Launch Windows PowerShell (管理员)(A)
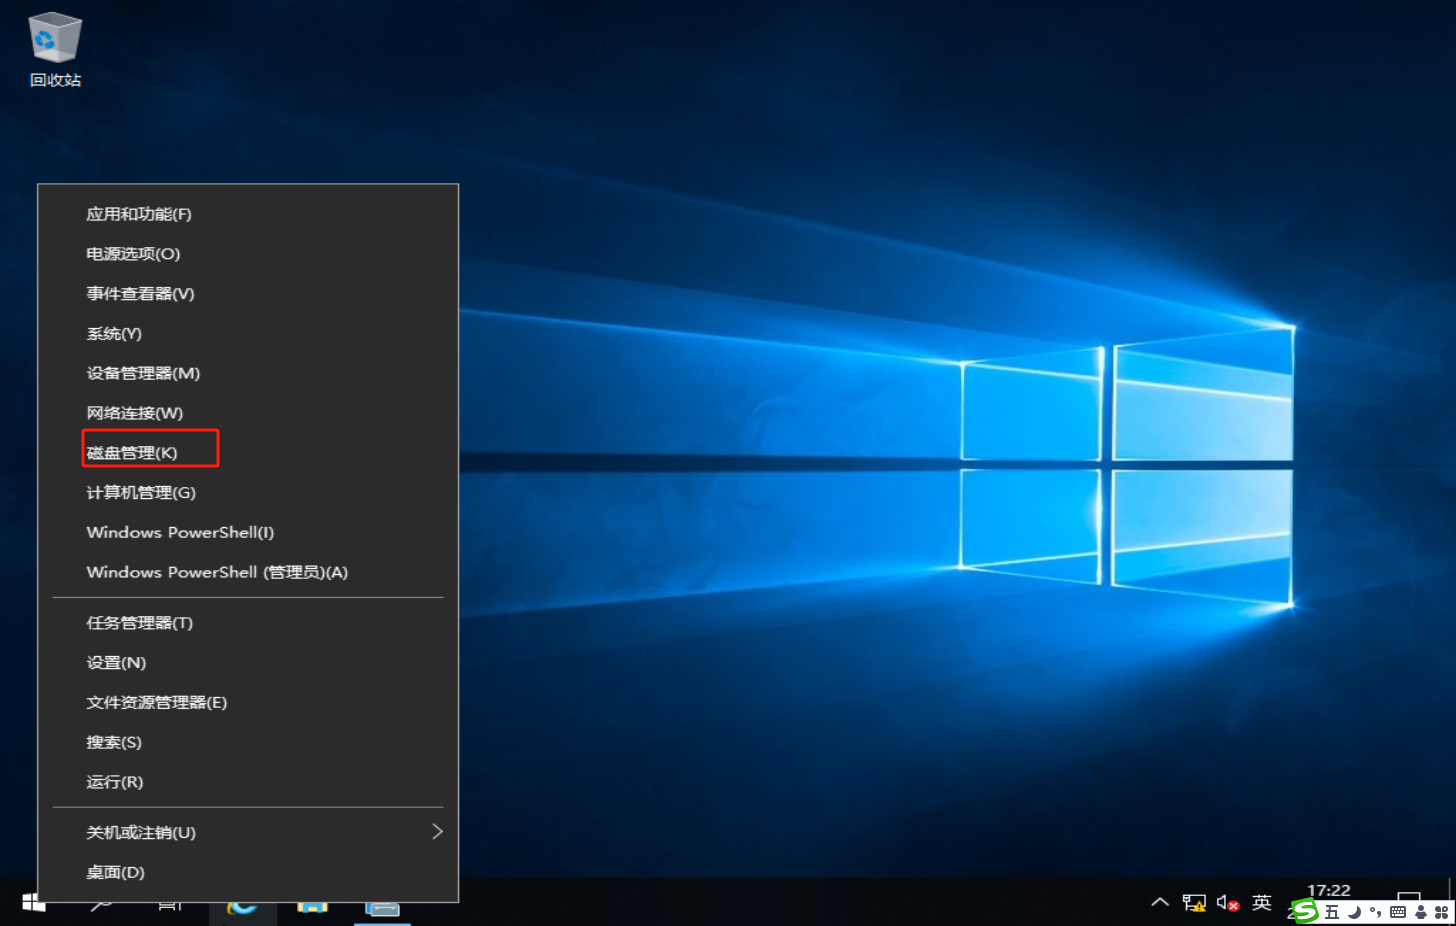The height and width of the screenshot is (926, 1456). point(217,572)
